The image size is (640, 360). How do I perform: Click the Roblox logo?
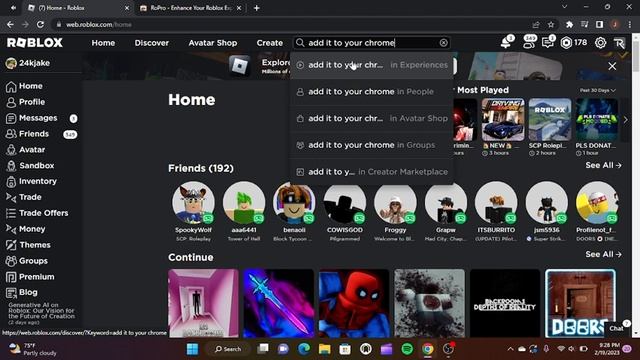(x=35, y=42)
